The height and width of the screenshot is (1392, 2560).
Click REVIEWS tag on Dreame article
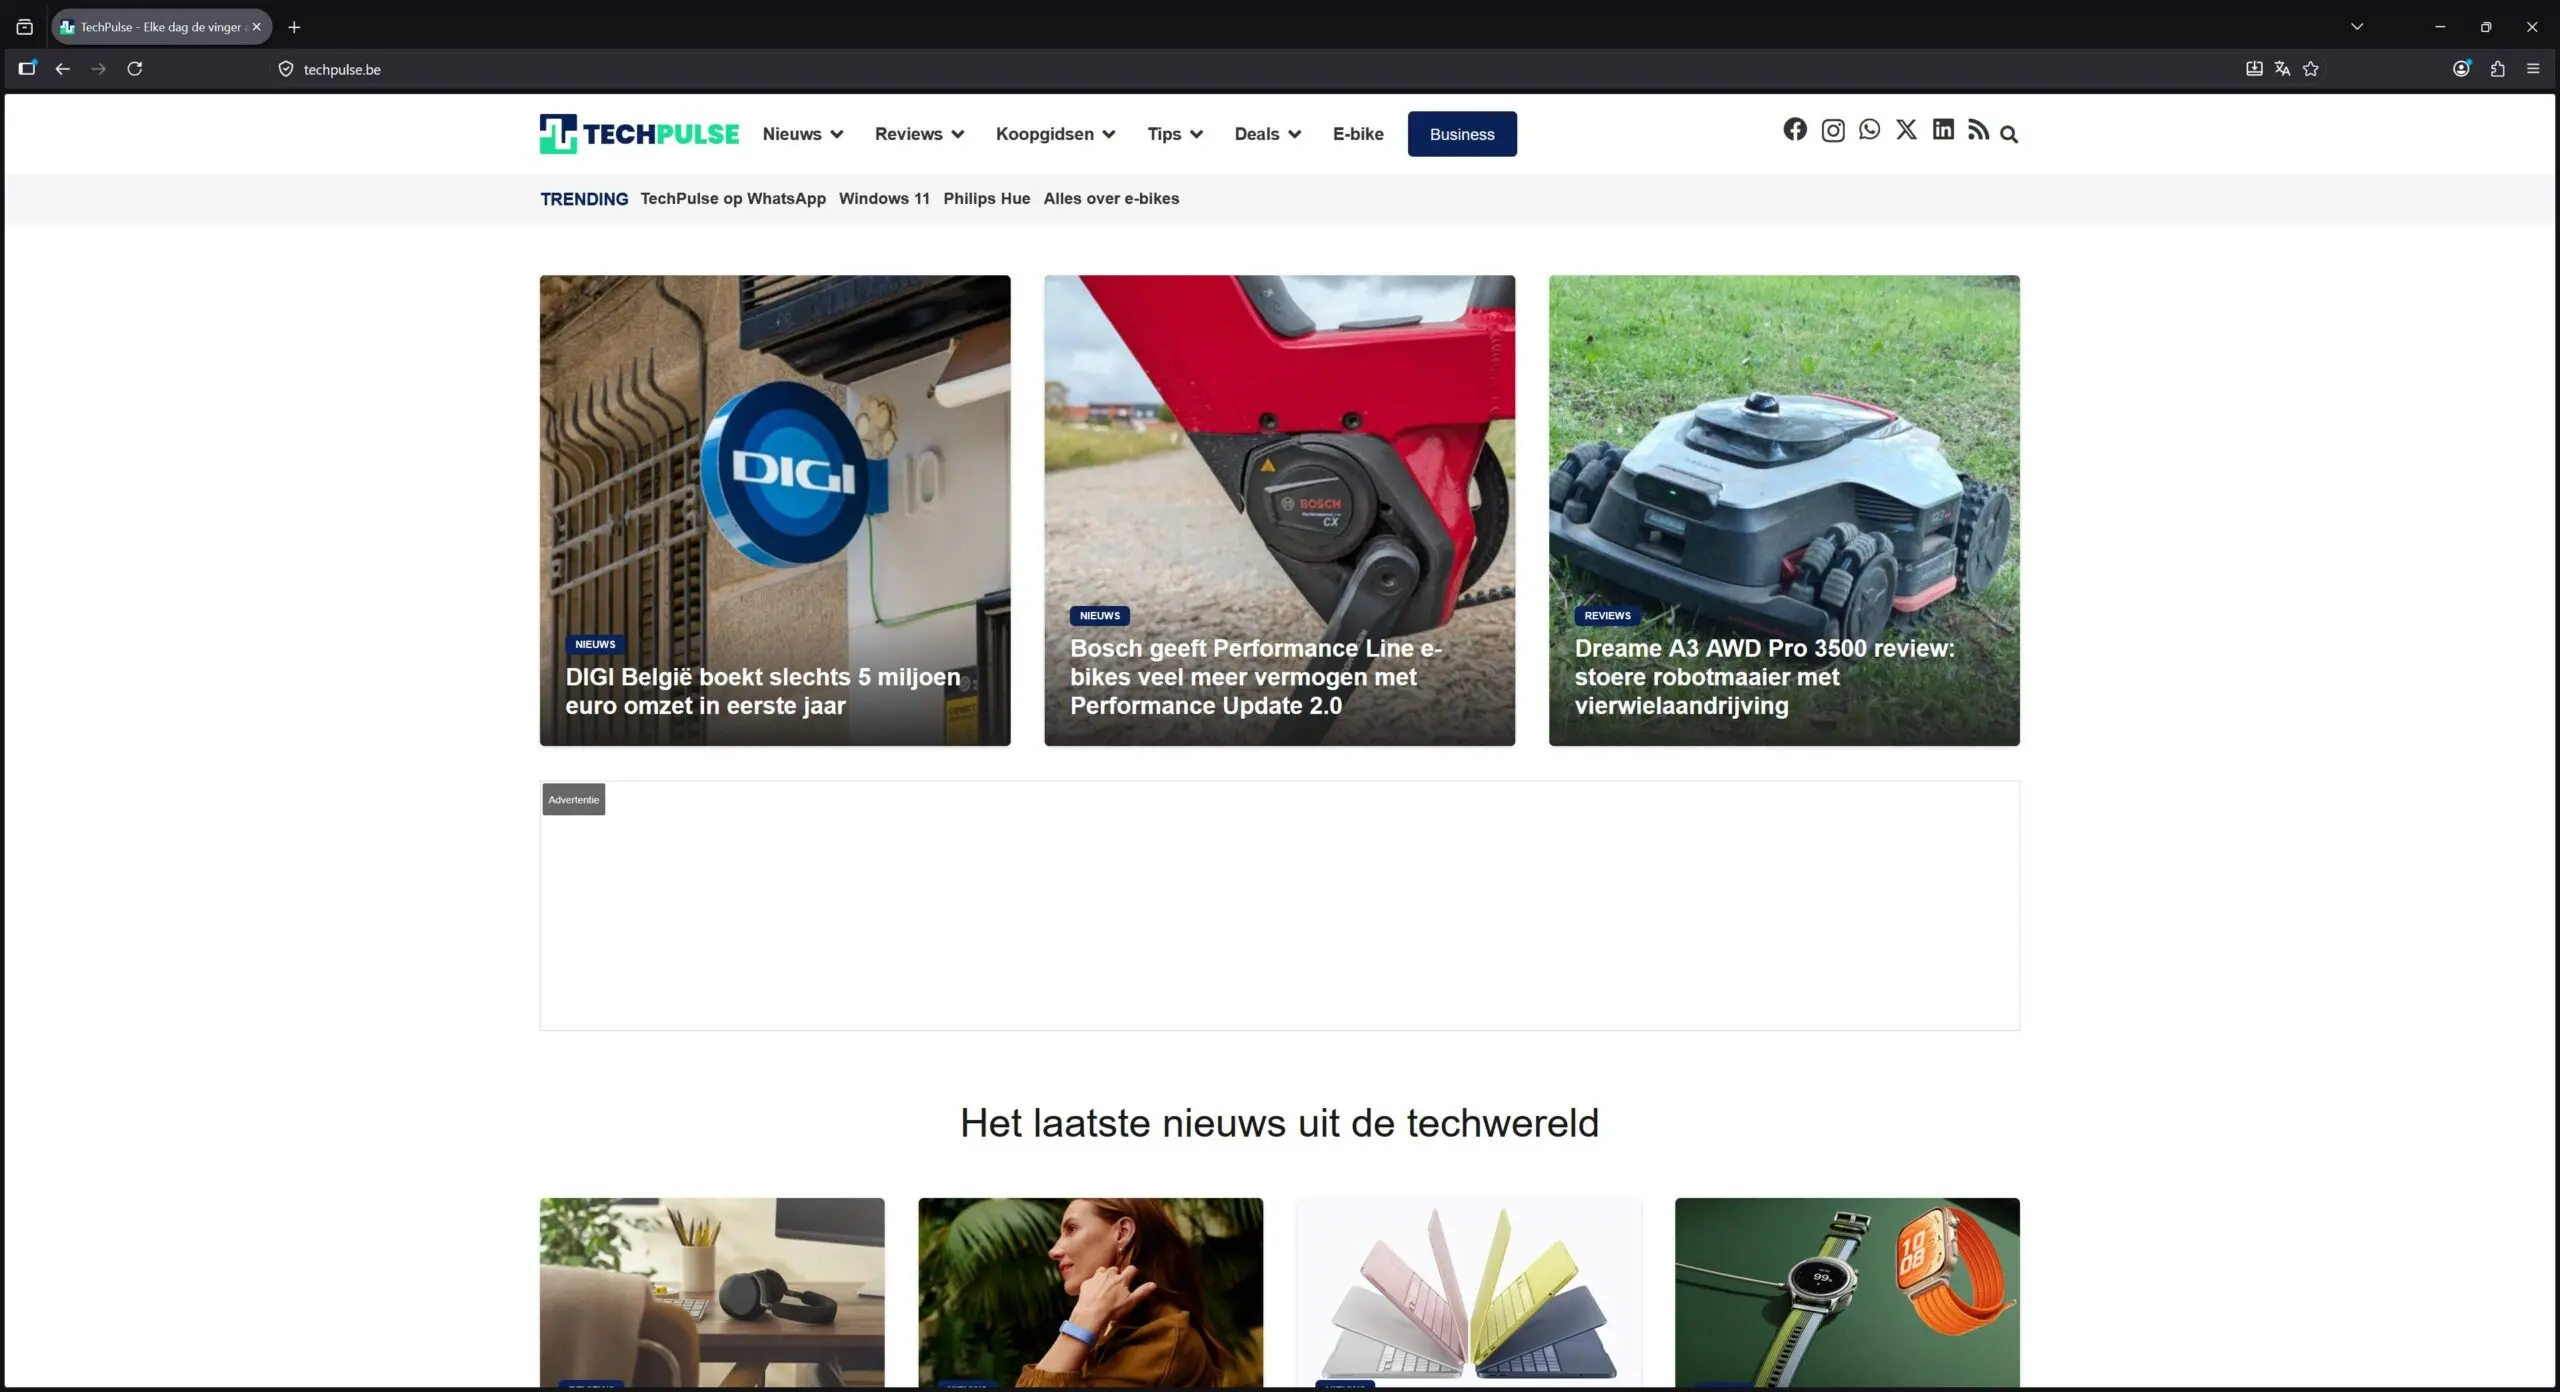coord(1607,616)
